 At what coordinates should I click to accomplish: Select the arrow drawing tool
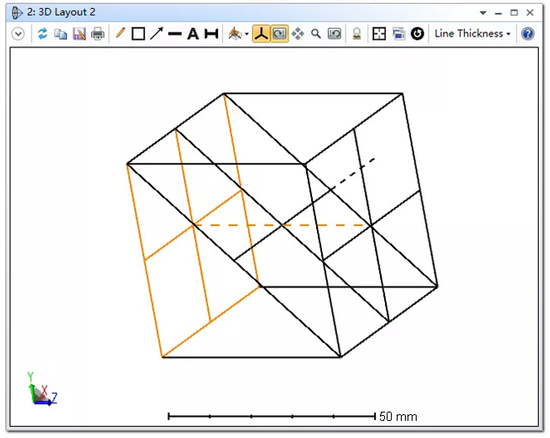[x=156, y=34]
